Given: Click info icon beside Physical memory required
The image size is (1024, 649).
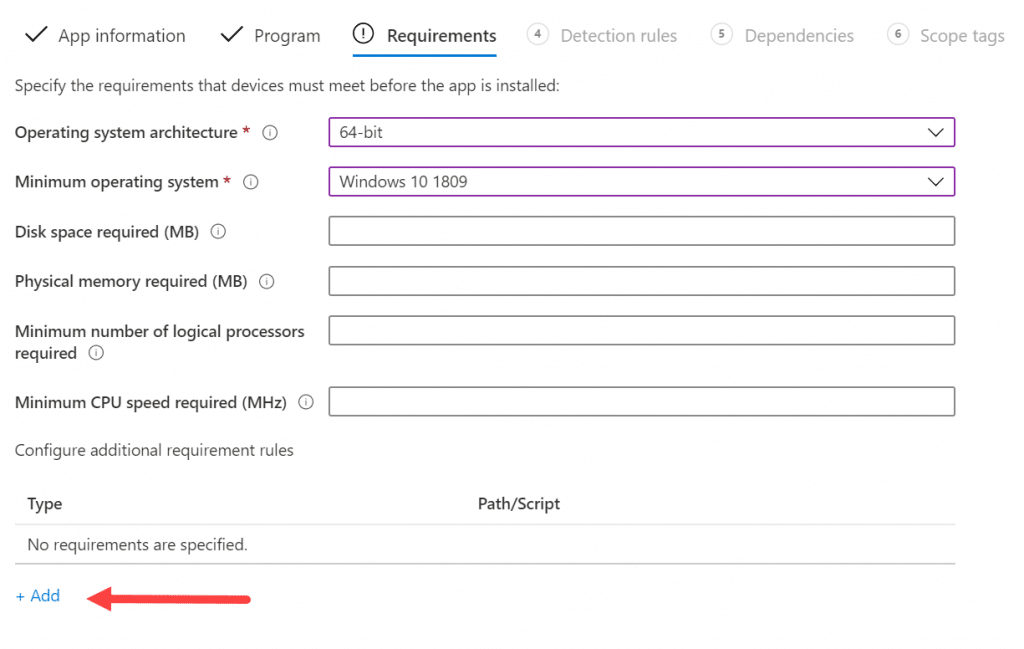Looking at the screenshot, I should click(266, 281).
